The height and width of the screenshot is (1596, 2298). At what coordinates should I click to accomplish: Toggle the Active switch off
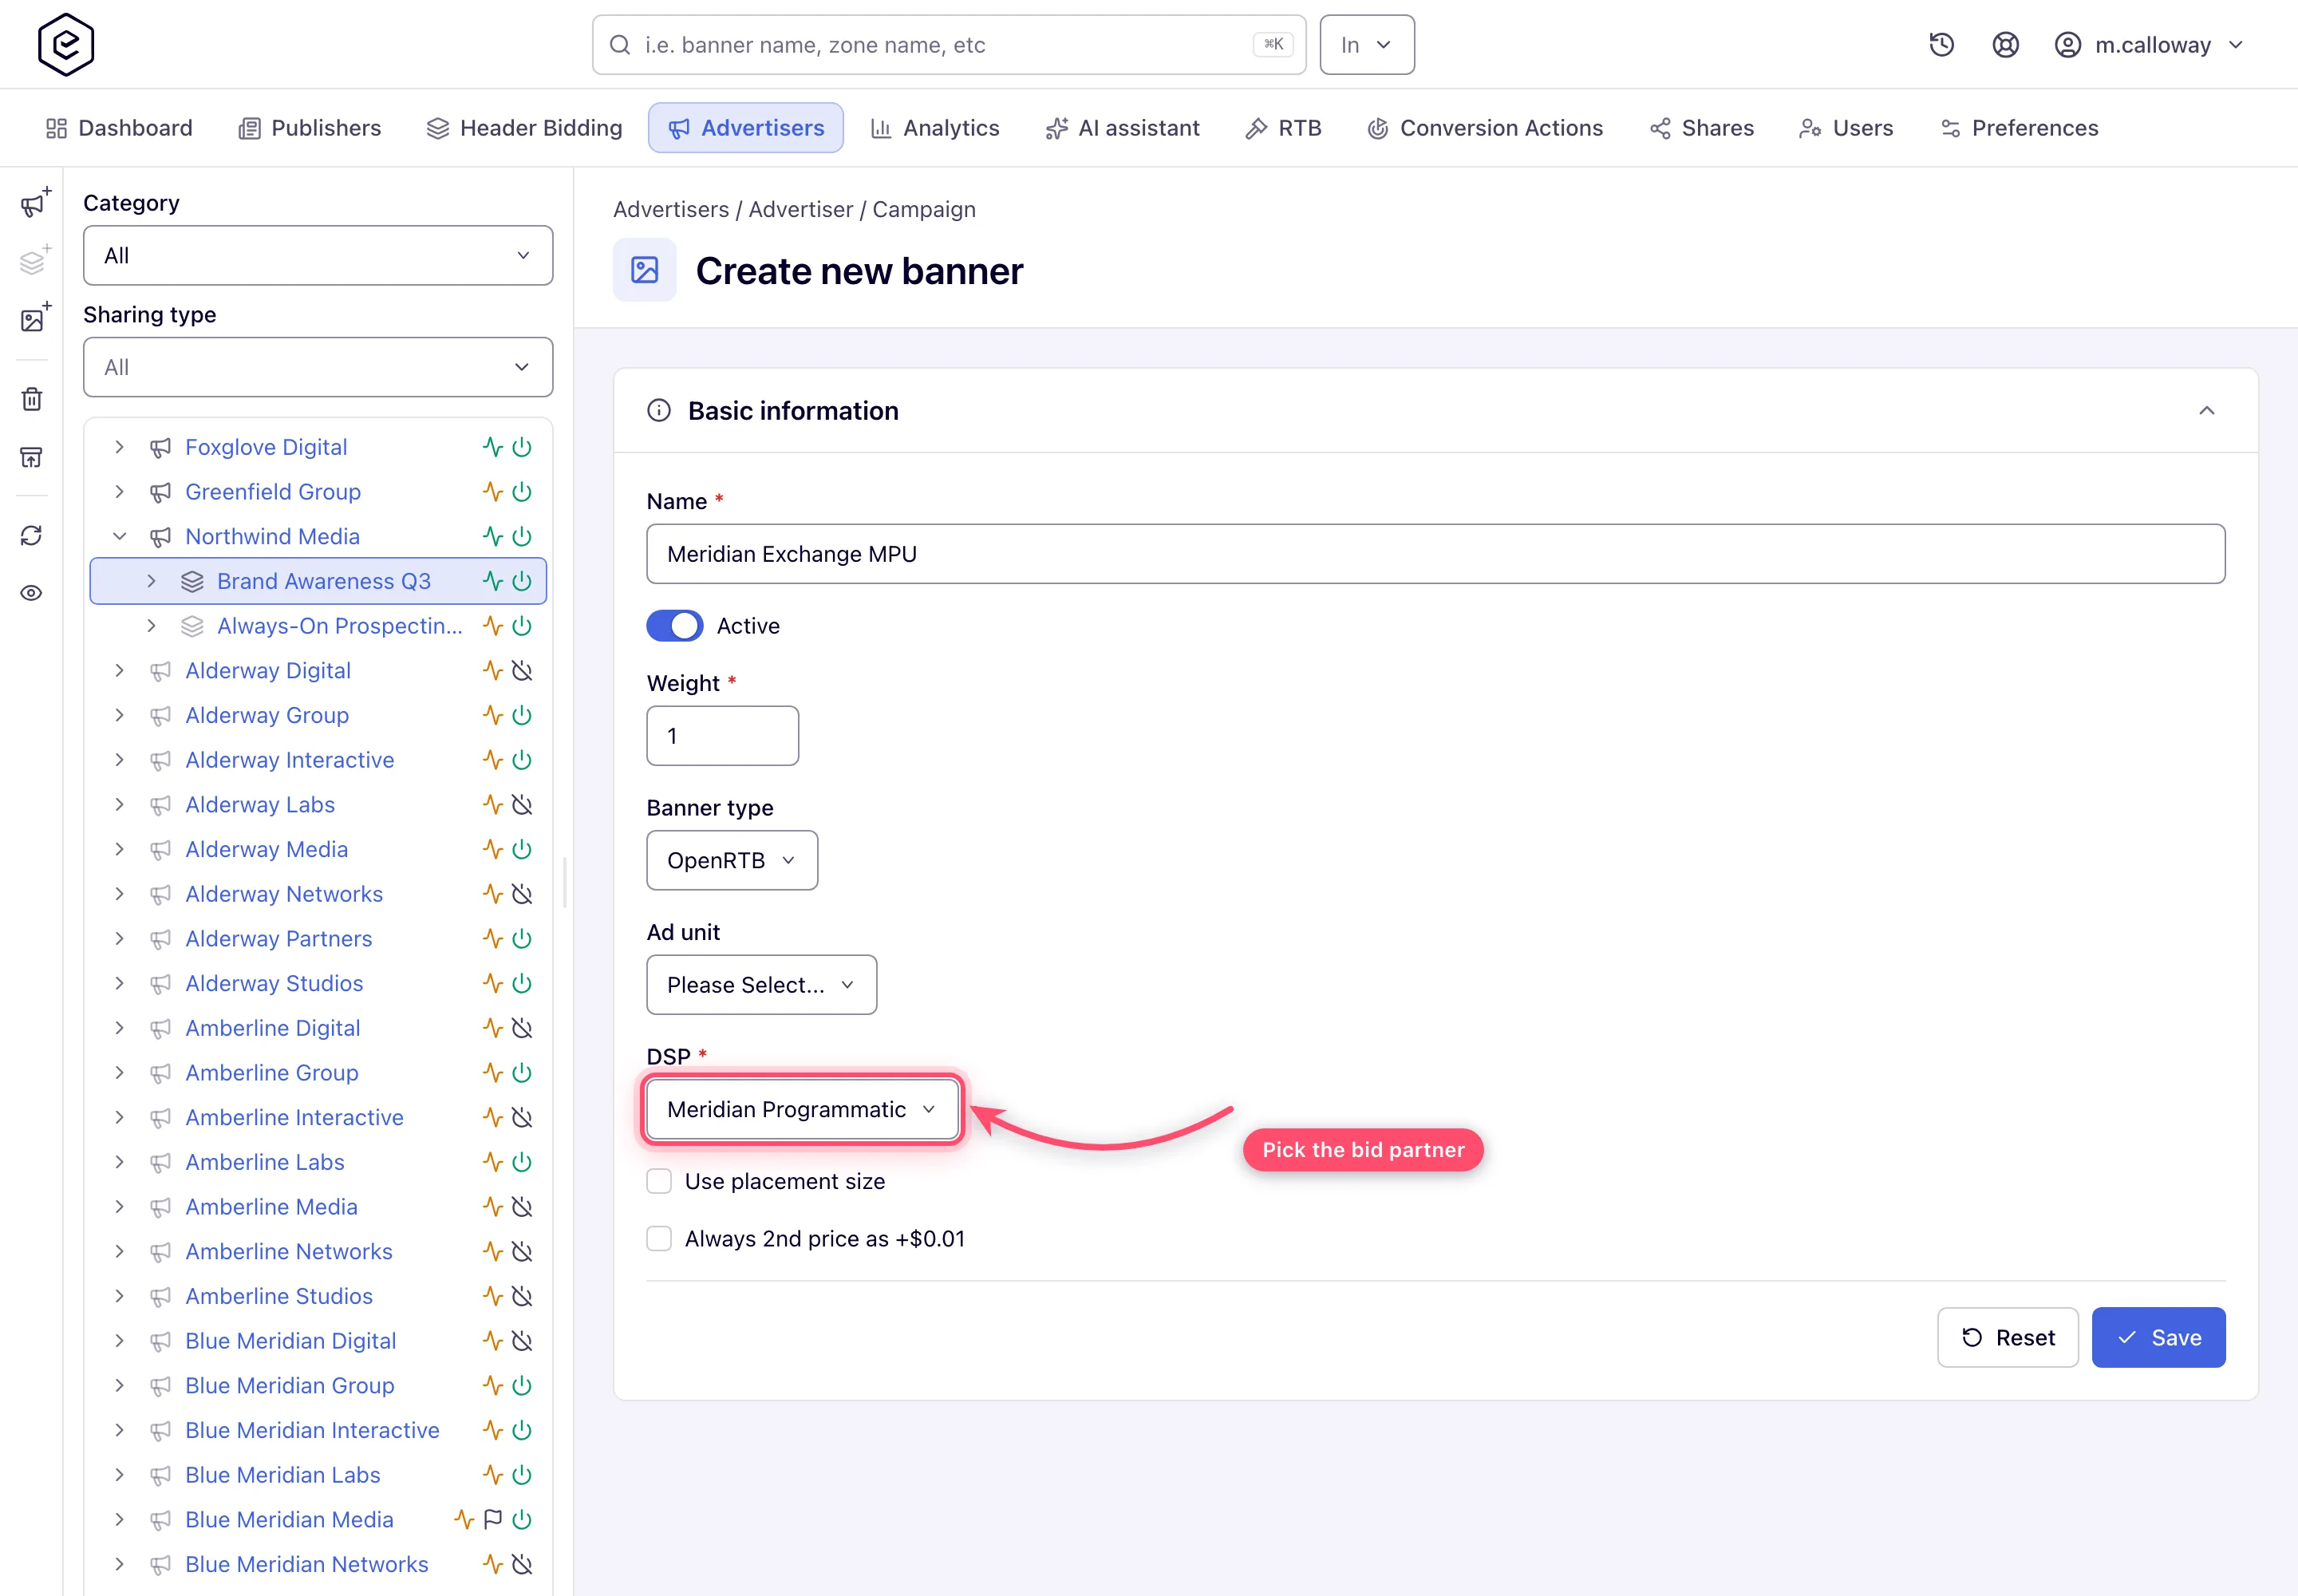[x=675, y=626]
